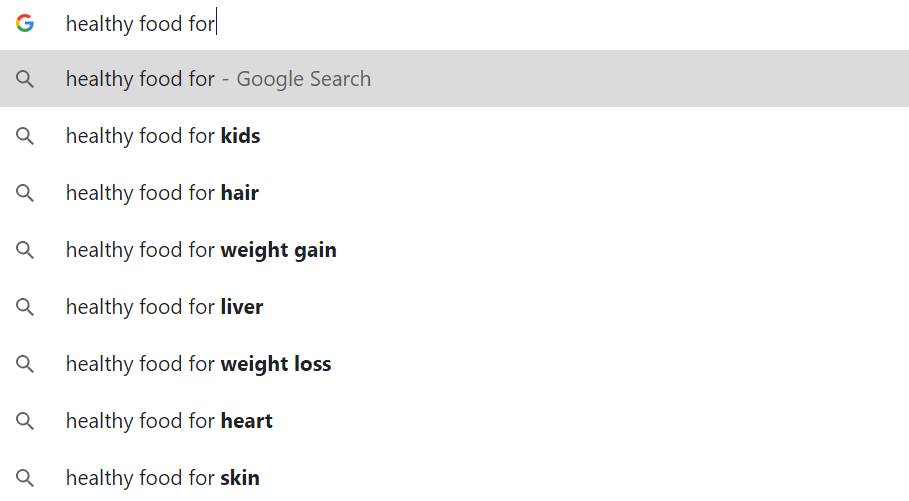The width and height of the screenshot is (909, 501).
Task: Click the bold word 'kids' in suggestions
Action: point(240,136)
